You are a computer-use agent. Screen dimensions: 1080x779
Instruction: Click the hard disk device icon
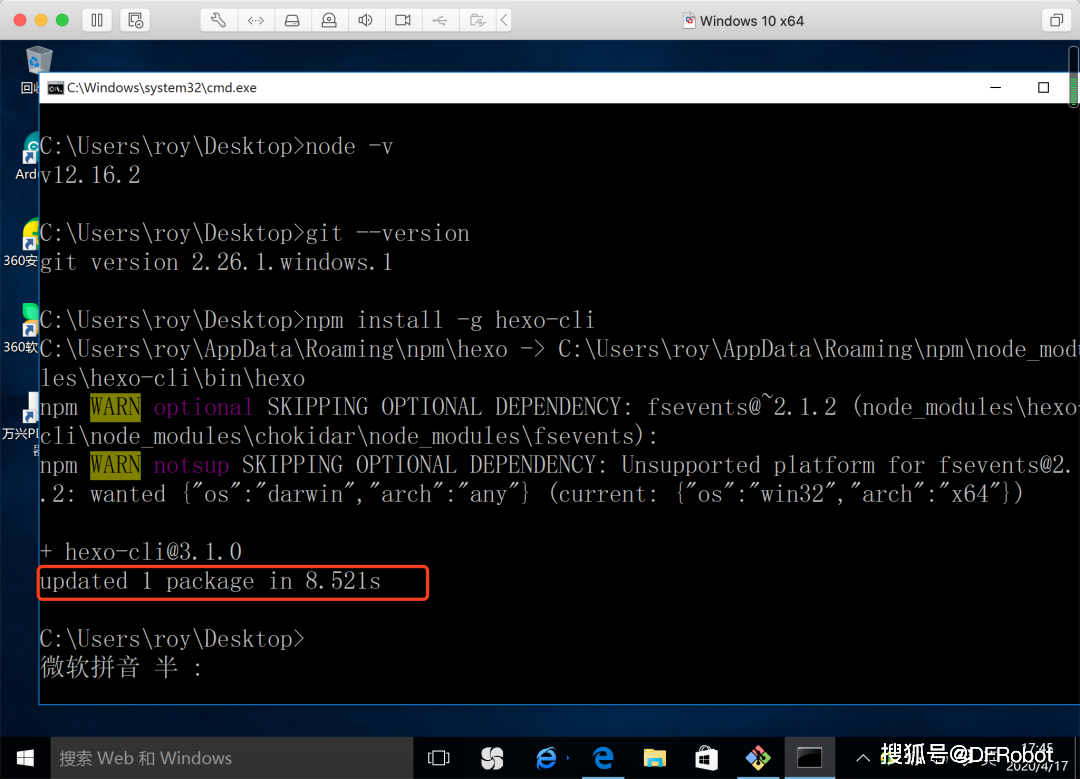(x=292, y=20)
